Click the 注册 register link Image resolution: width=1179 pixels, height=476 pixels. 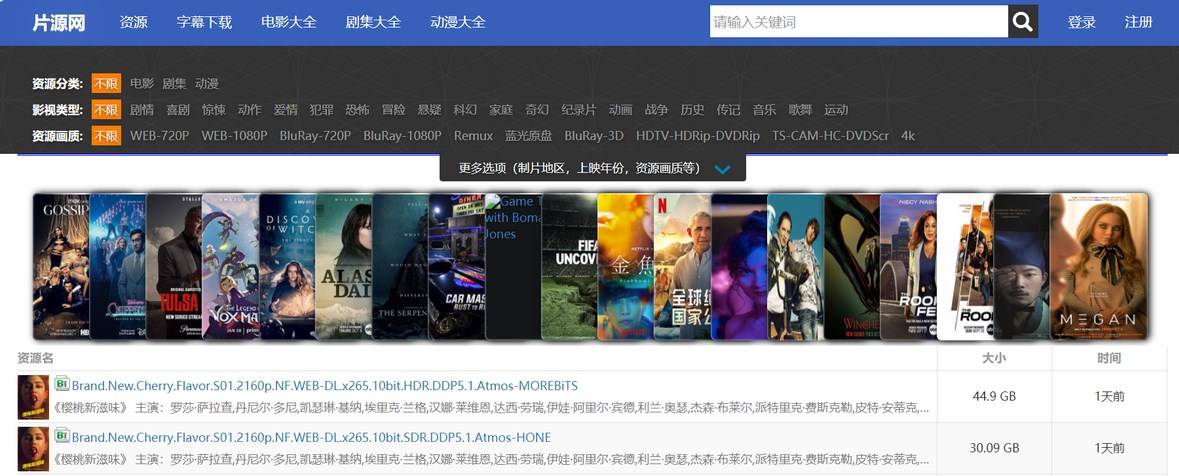click(x=1138, y=23)
